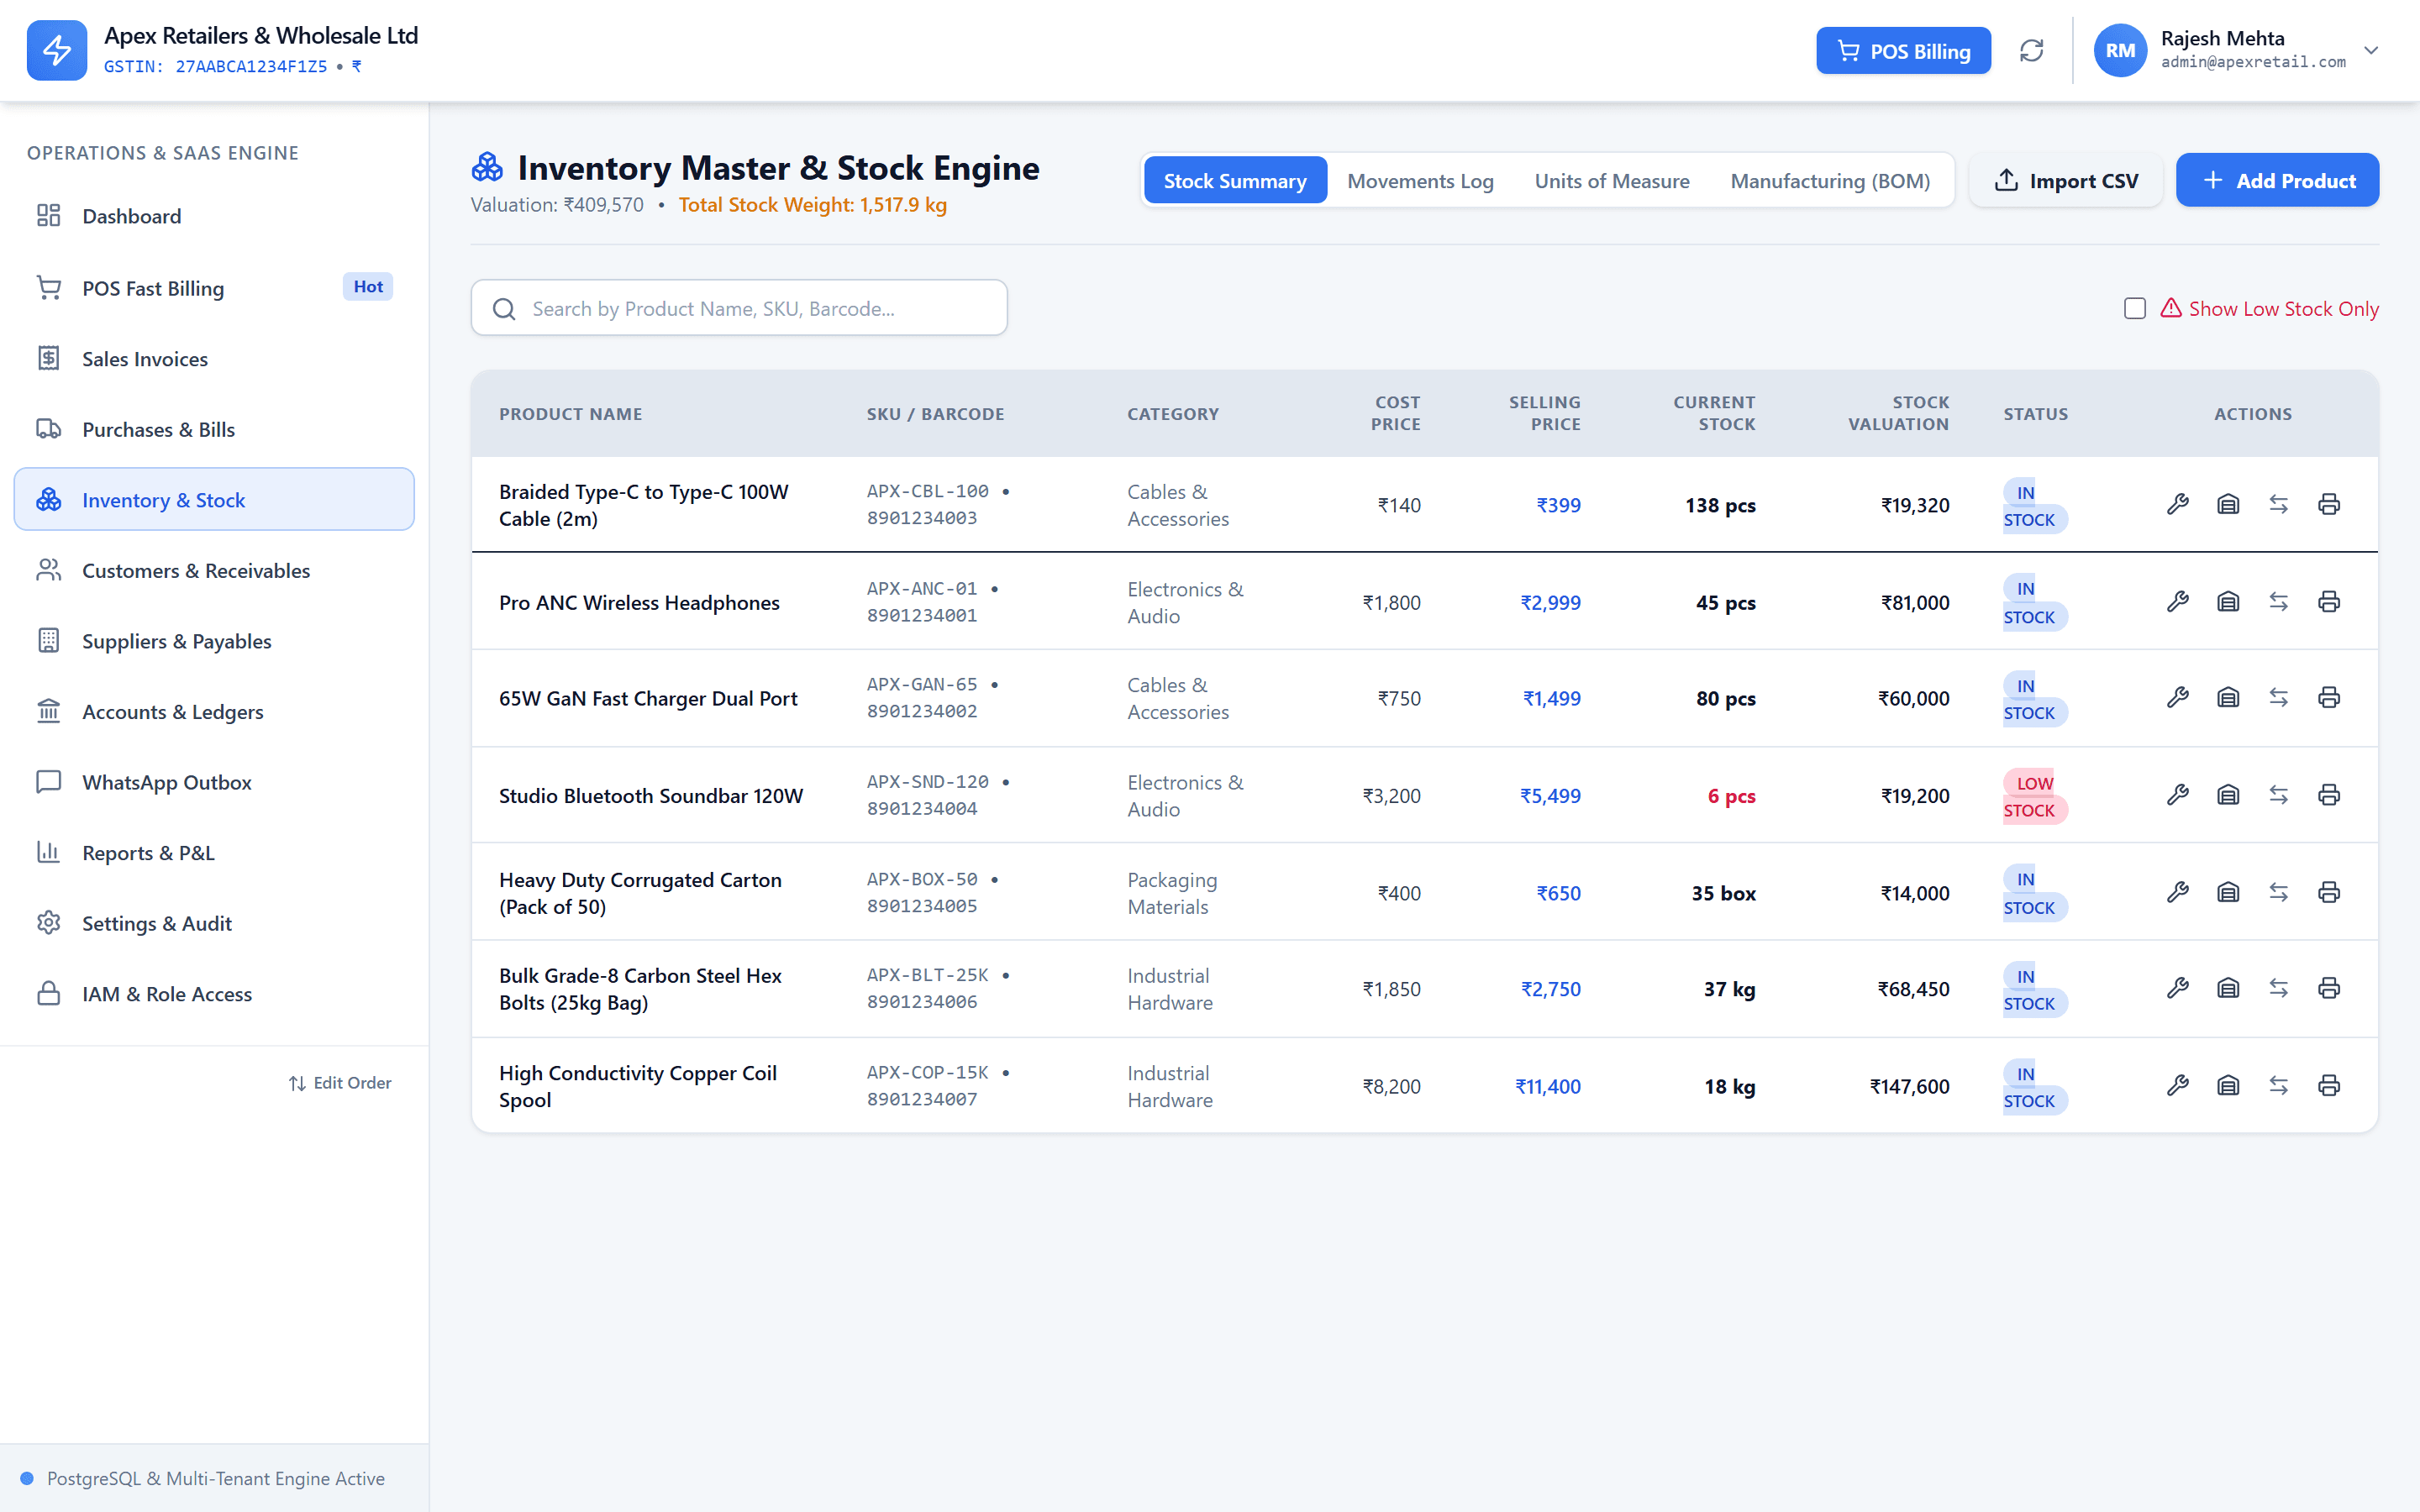Switch to the Stock Summary tab
Image resolution: width=2420 pixels, height=1512 pixels.
tap(1234, 181)
